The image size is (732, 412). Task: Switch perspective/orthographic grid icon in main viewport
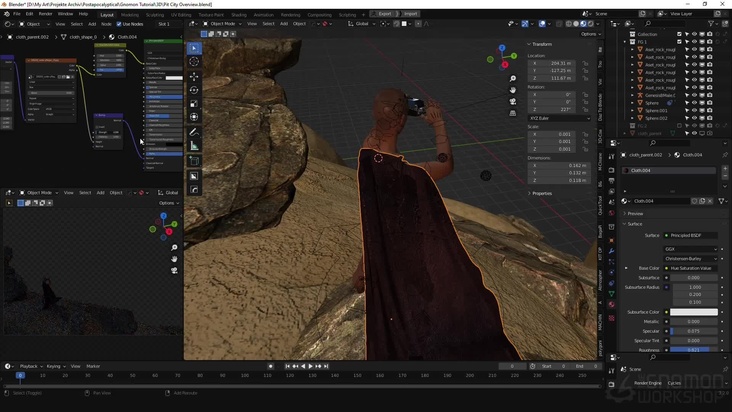point(513,113)
